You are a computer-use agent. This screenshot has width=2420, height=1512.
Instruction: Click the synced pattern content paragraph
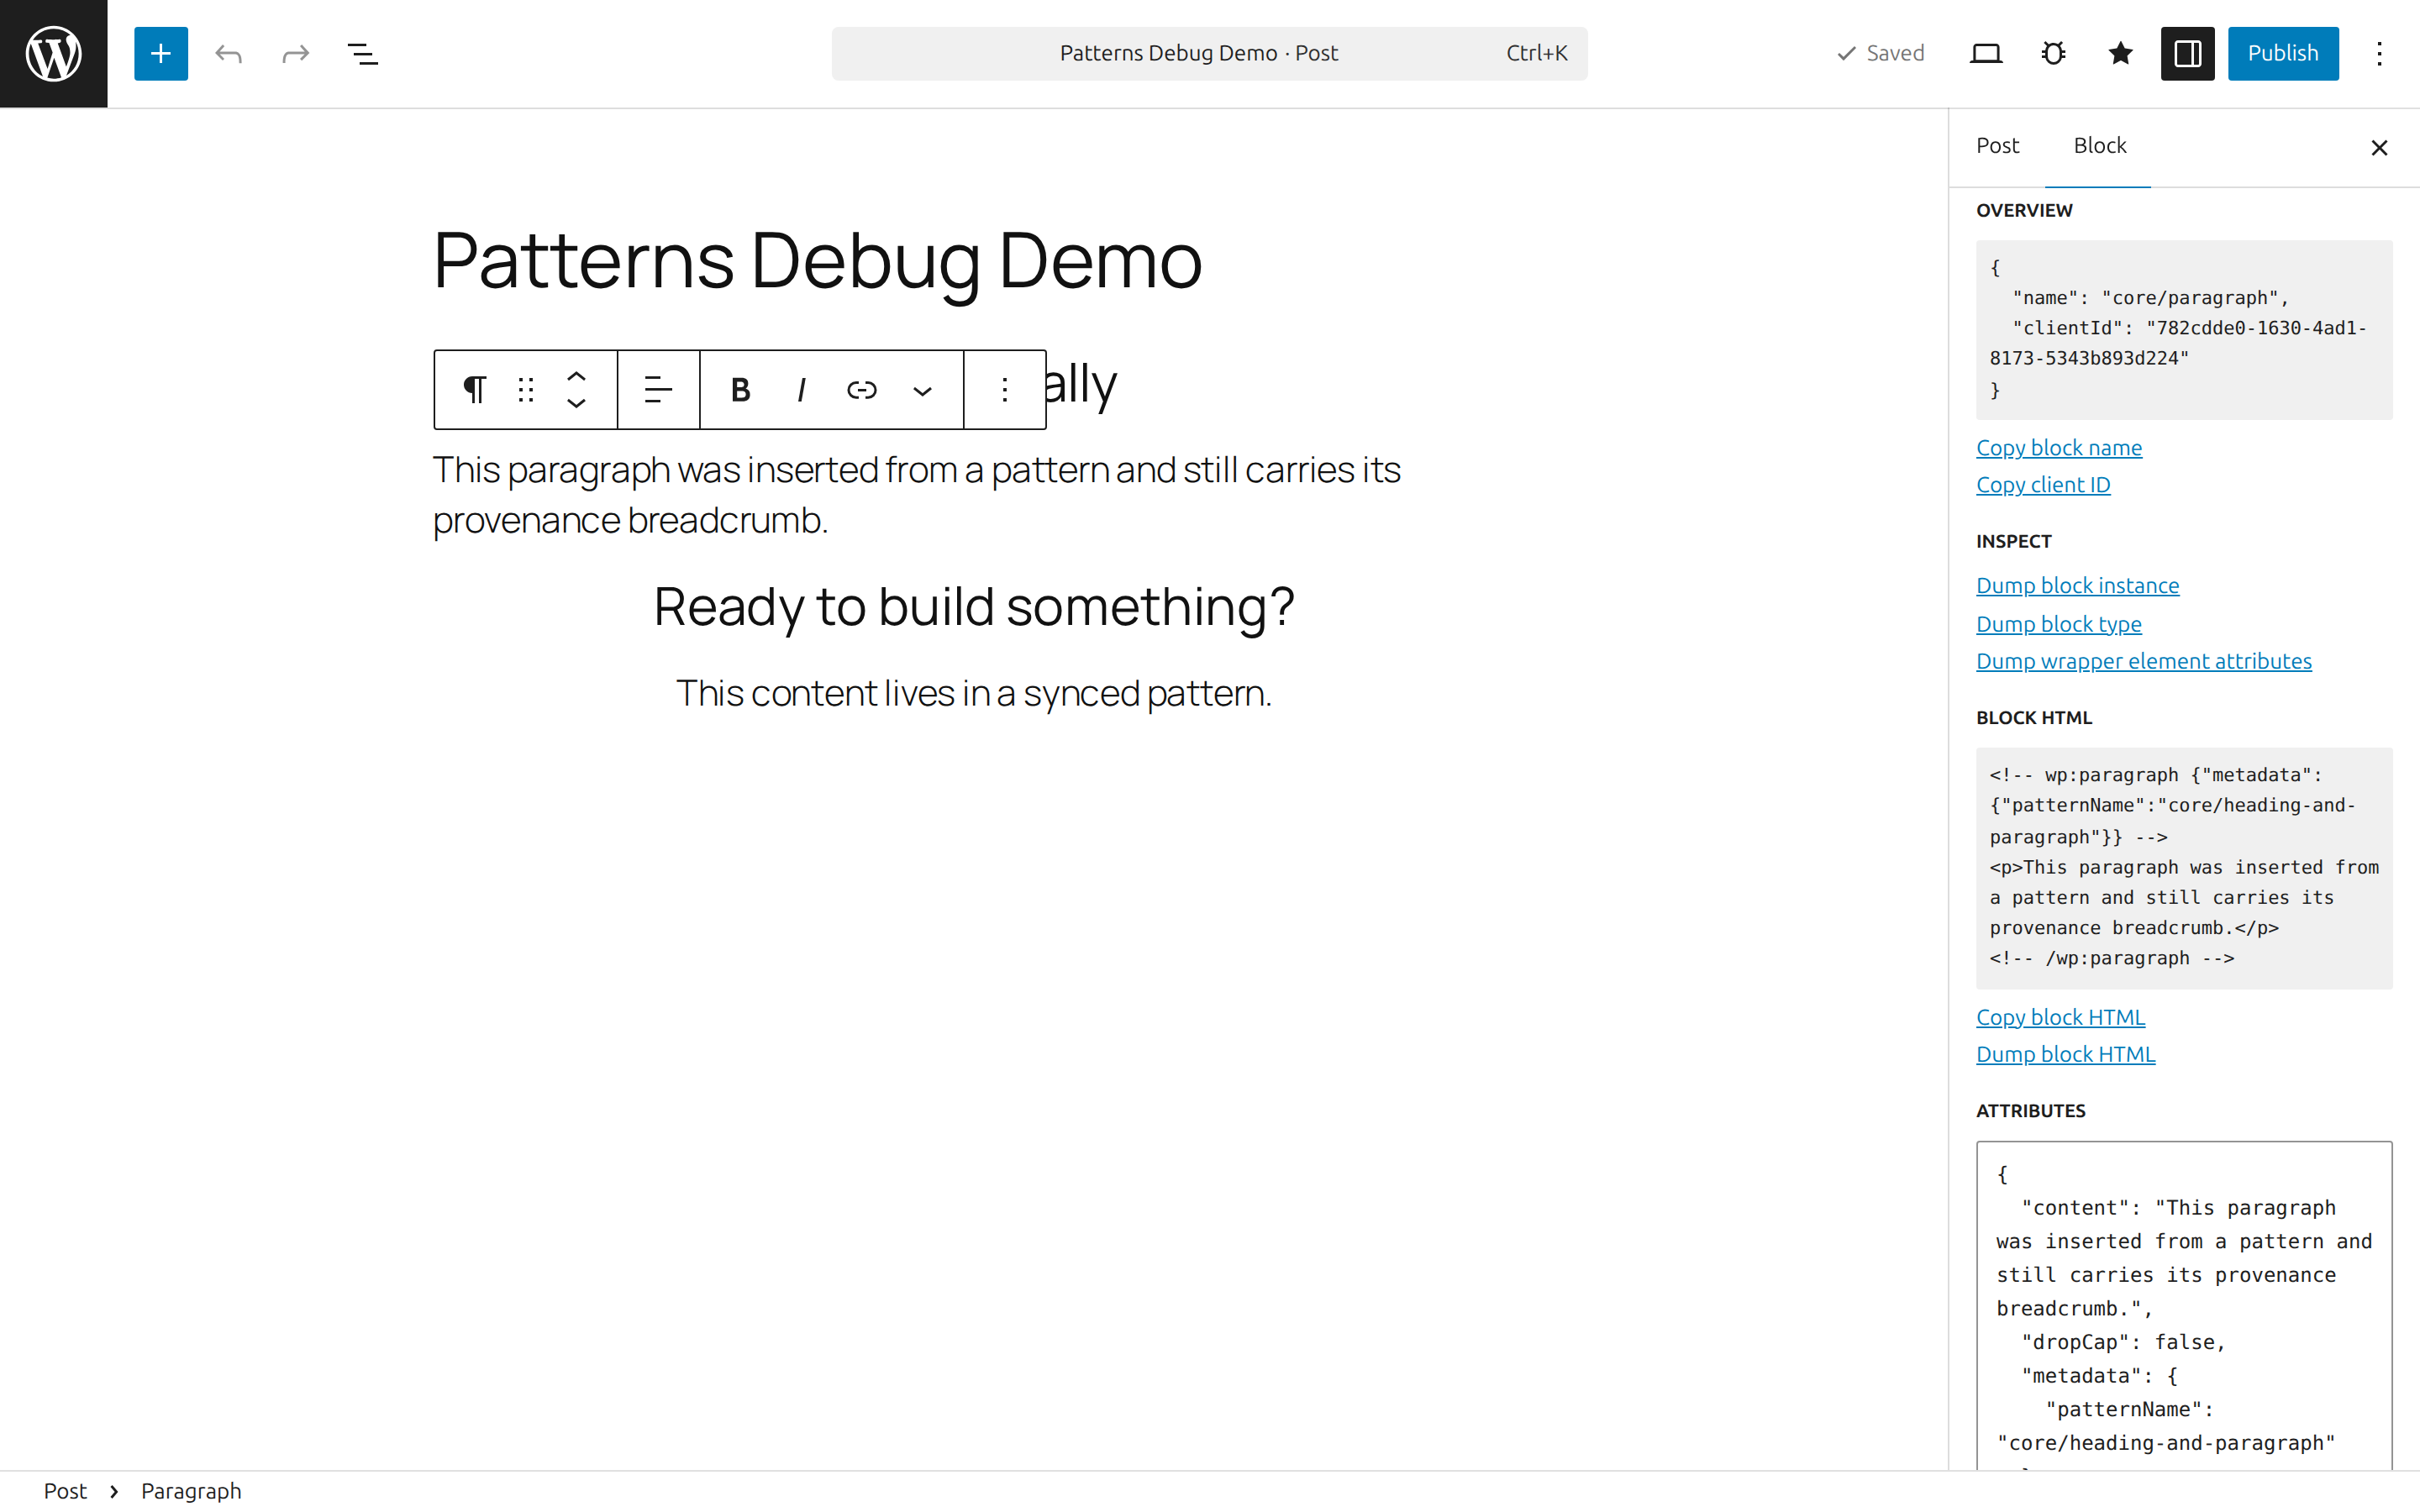coord(974,693)
